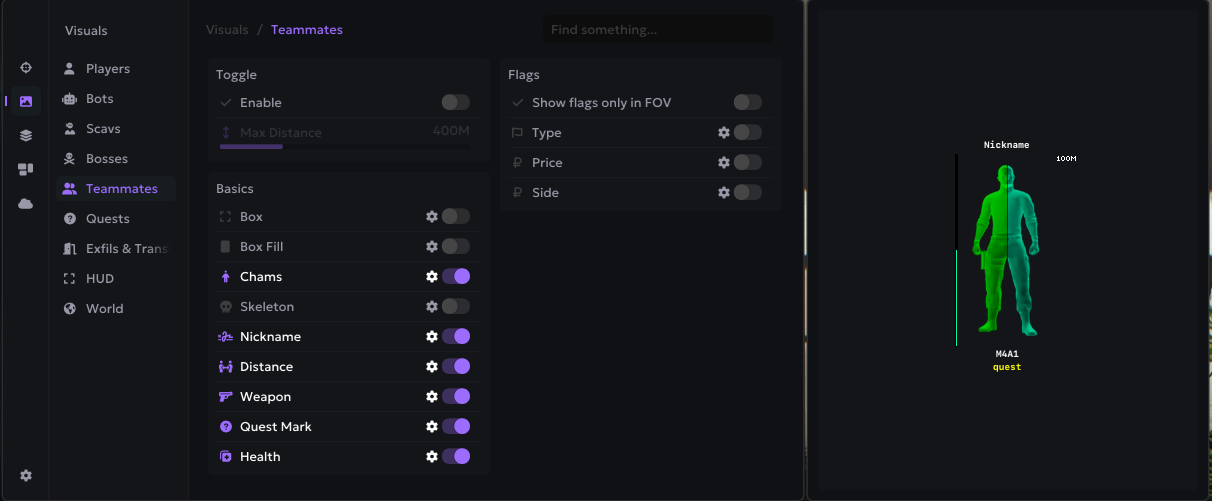1212x501 pixels.
Task: Disable the Nickname toggle
Action: 455,337
